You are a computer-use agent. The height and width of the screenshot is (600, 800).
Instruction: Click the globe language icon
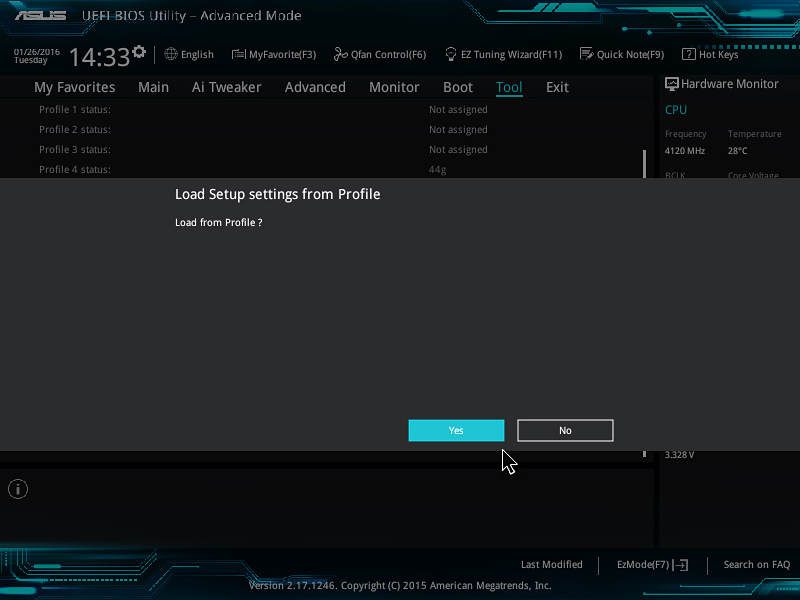pyautogui.click(x=171, y=54)
